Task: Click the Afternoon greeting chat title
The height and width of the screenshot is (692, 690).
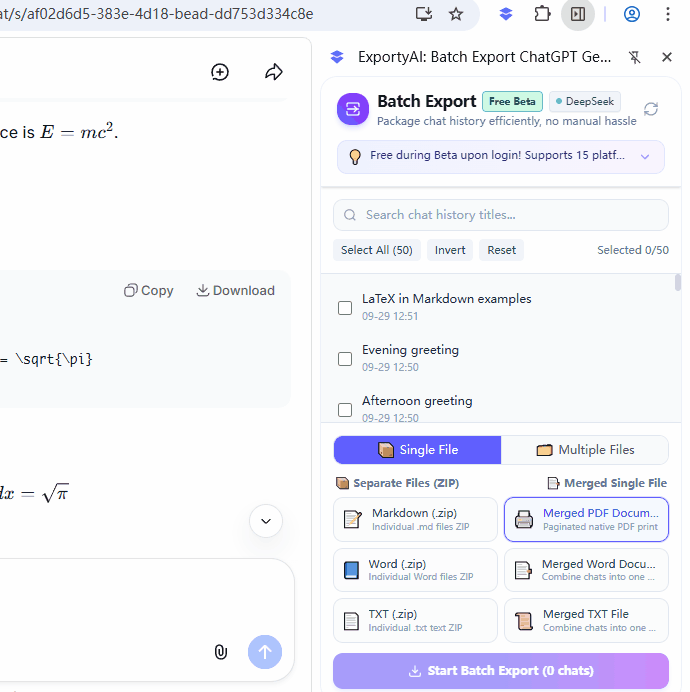Action: 417,401
